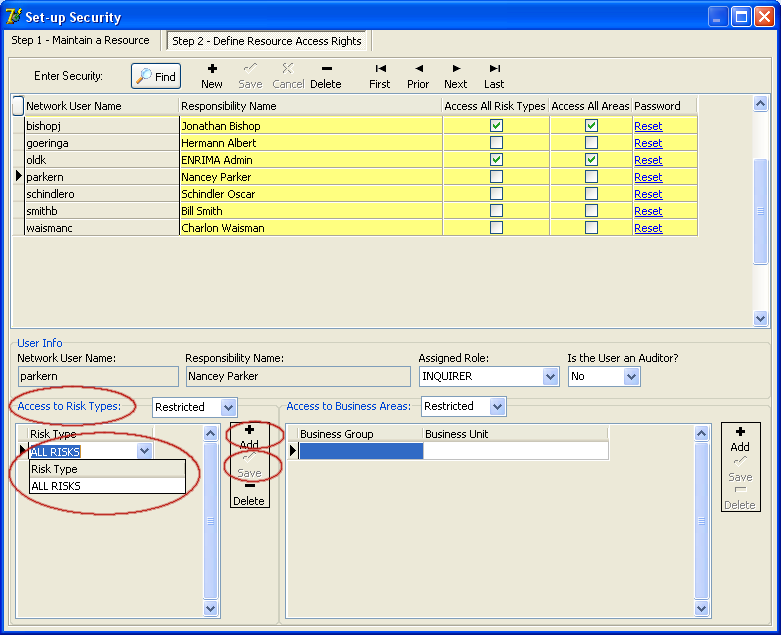Jump to the Last record
Viewport: 781px width, 635px height.
(494, 75)
